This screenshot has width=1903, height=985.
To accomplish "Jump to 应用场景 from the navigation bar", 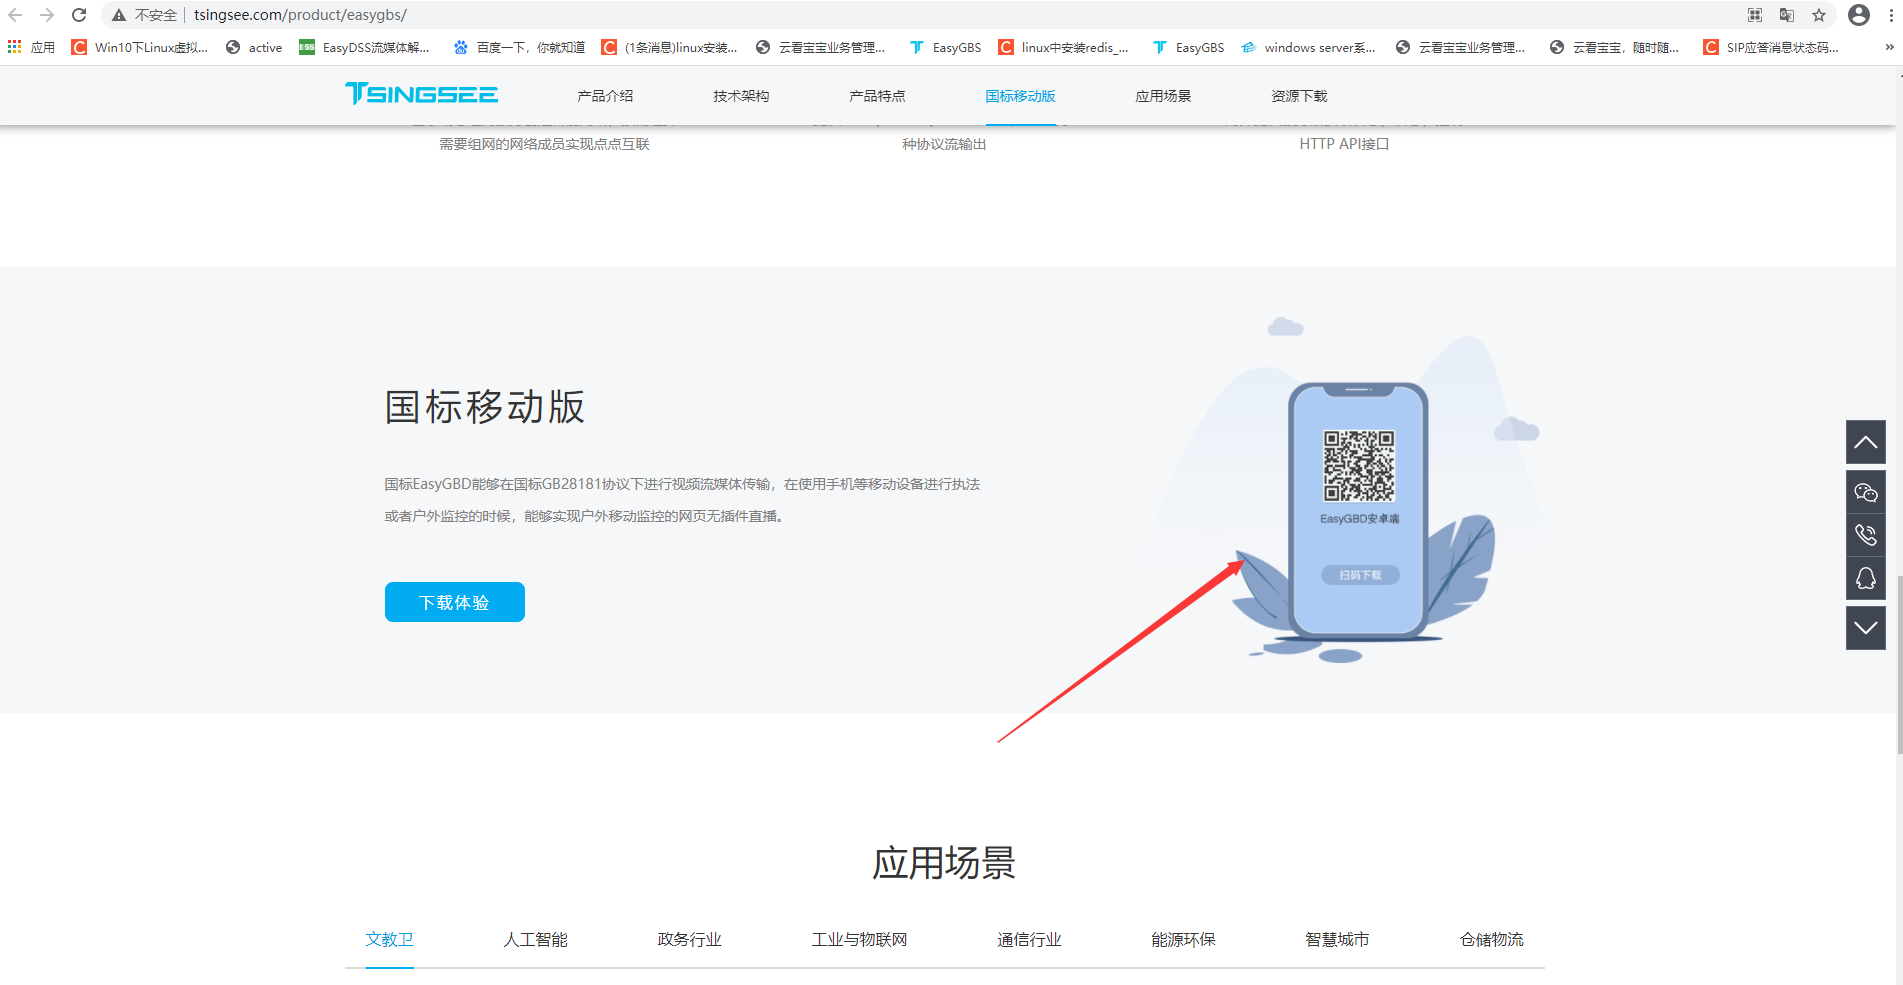I will click(1163, 96).
